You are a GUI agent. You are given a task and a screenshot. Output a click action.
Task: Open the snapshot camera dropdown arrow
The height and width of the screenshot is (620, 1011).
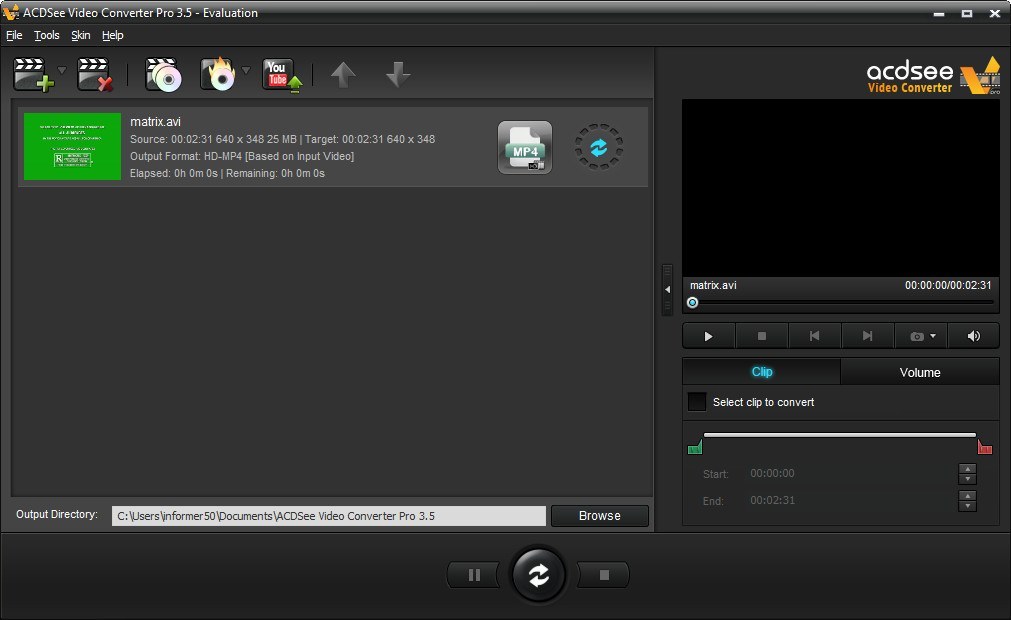[933, 336]
